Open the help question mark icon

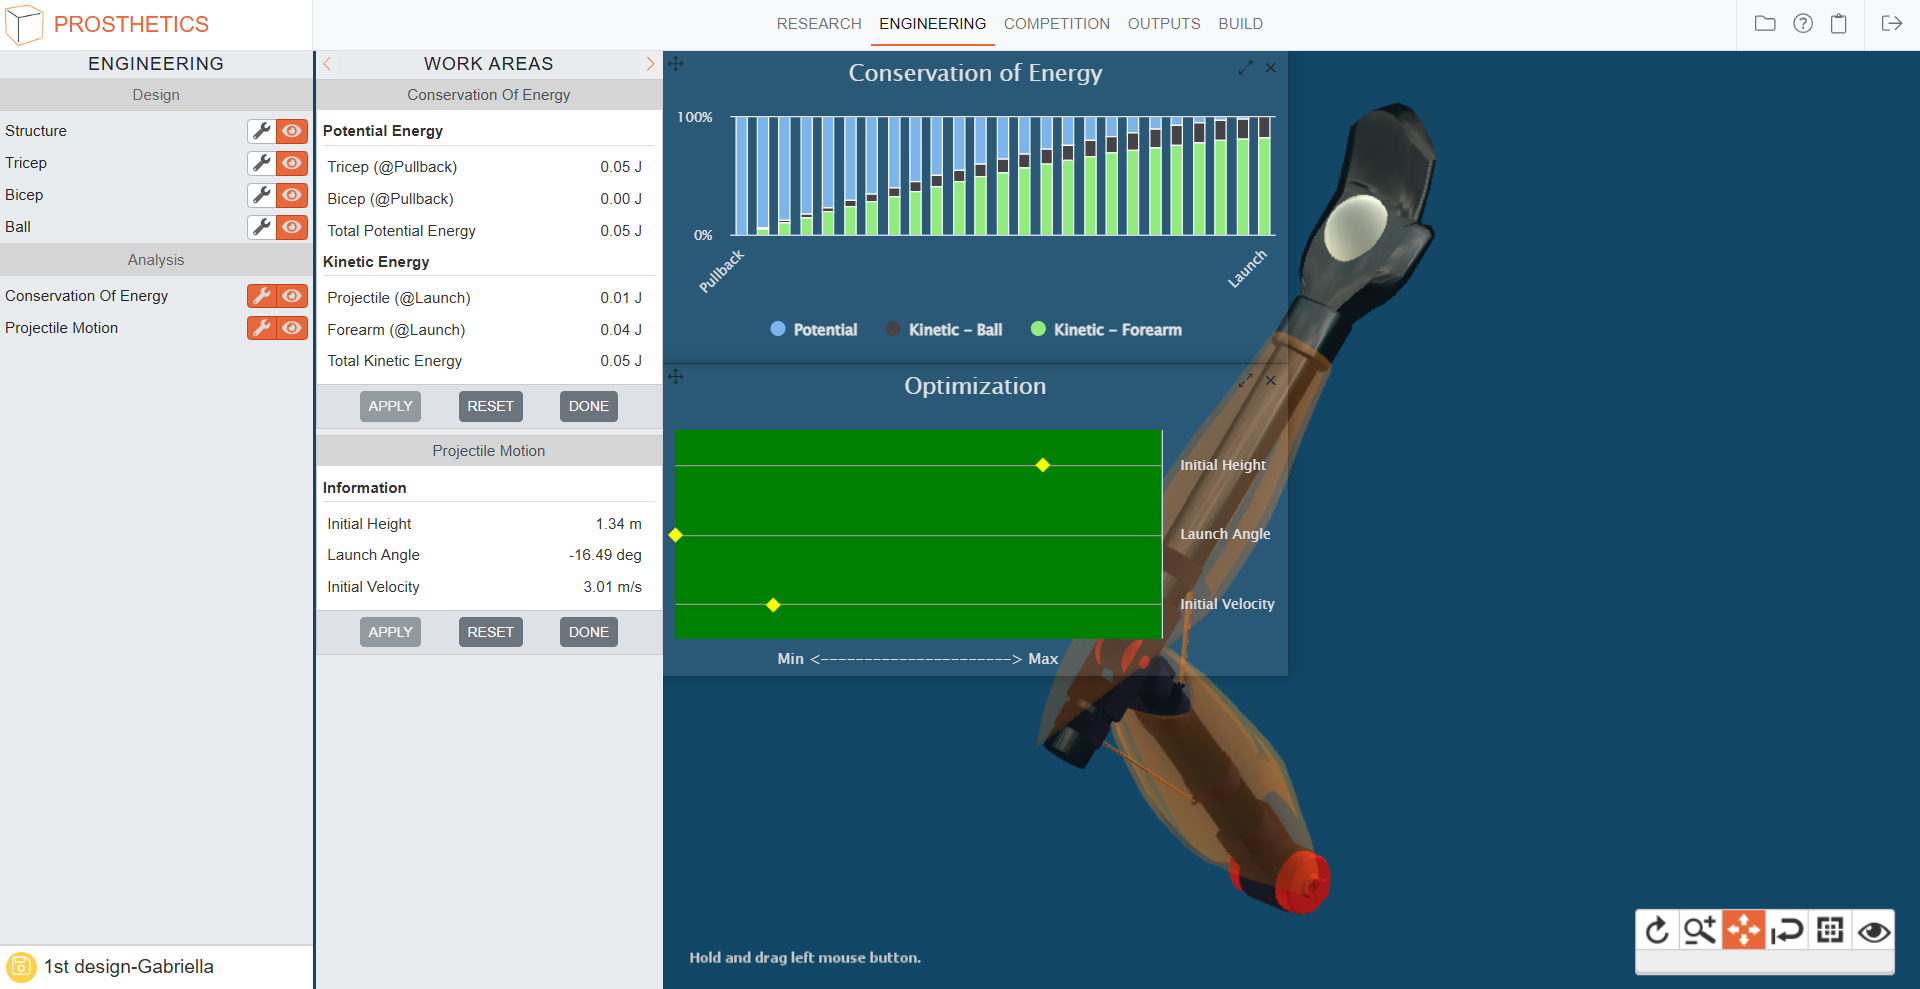click(1802, 24)
